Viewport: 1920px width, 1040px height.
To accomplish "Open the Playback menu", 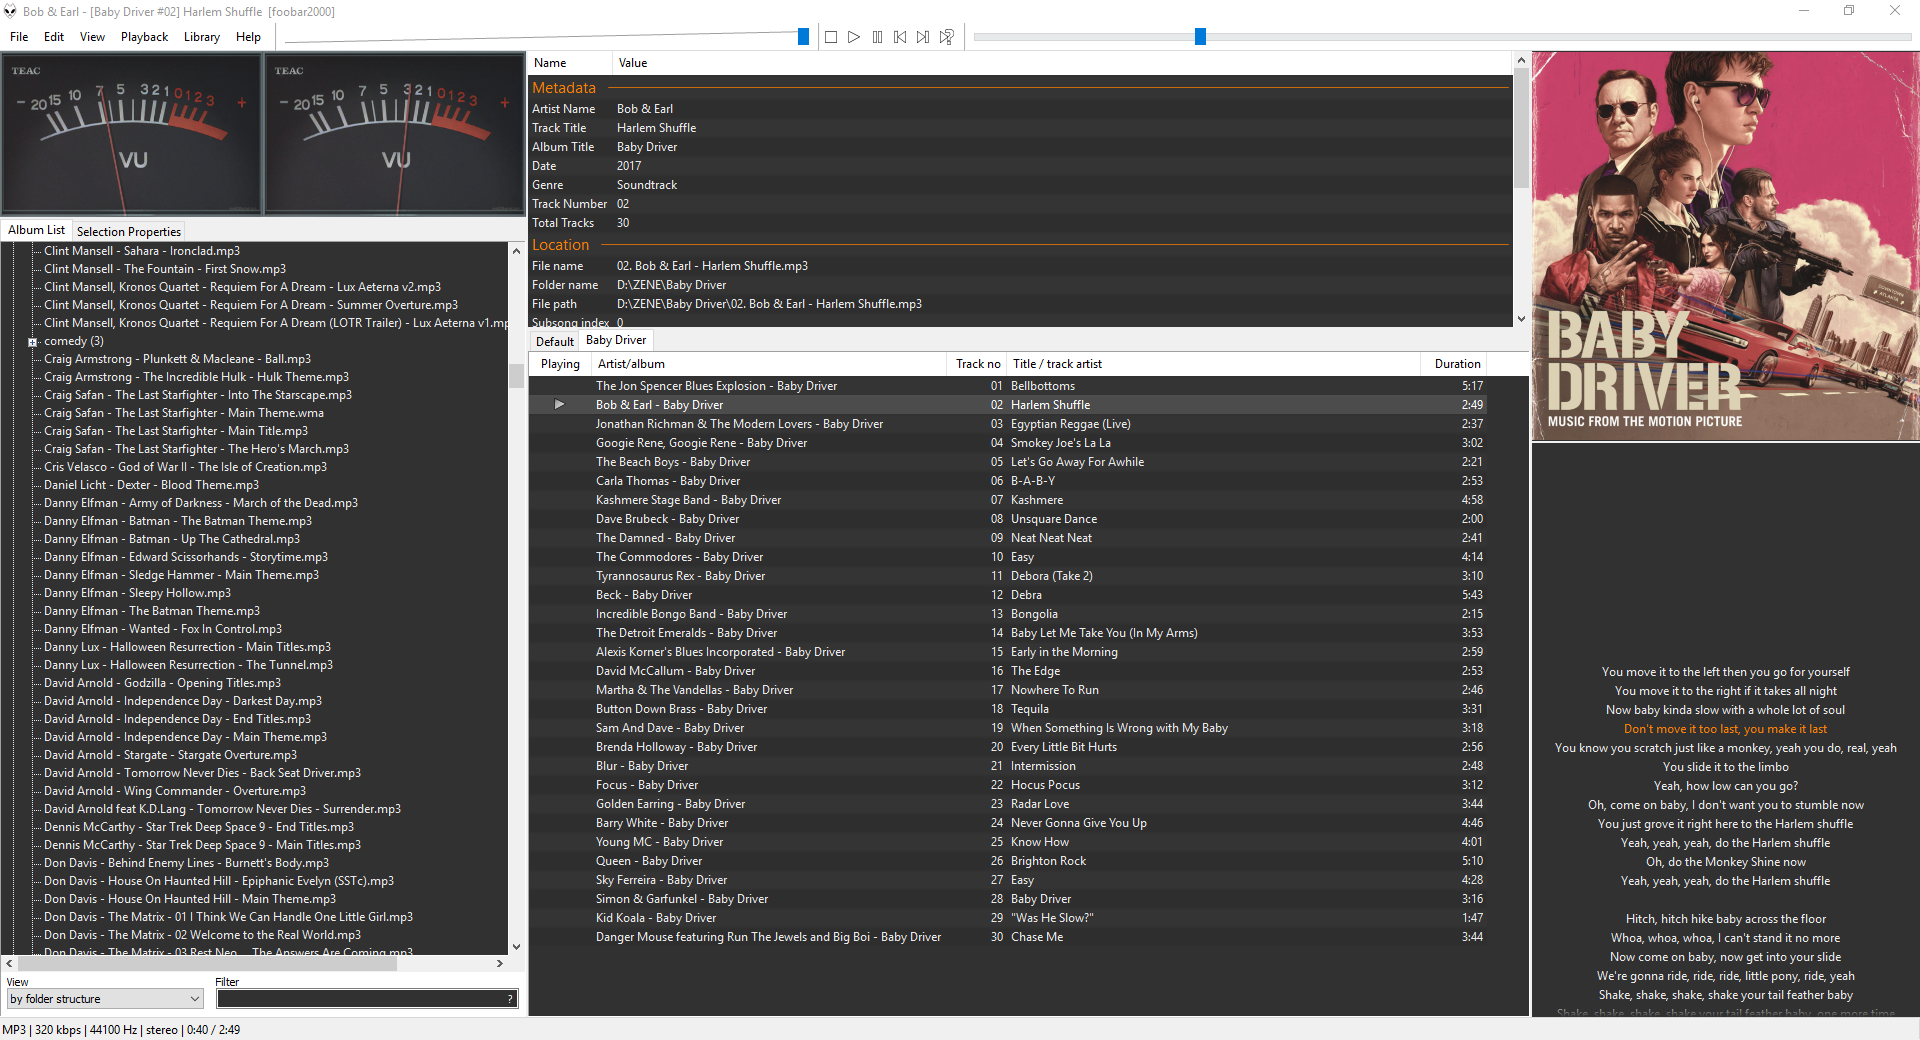I will coord(145,37).
